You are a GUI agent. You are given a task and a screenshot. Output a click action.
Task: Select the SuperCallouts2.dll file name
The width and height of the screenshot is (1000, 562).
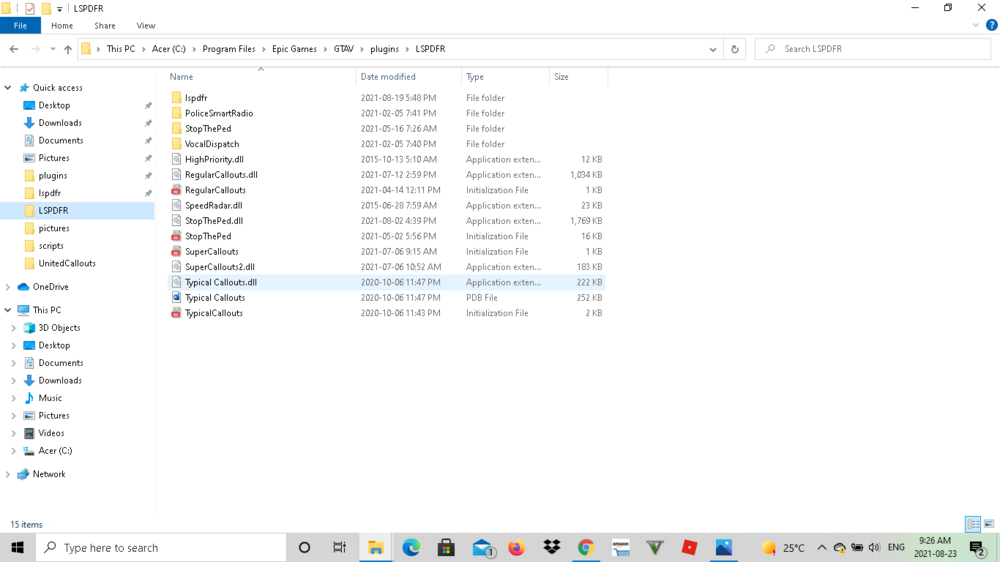coord(220,267)
